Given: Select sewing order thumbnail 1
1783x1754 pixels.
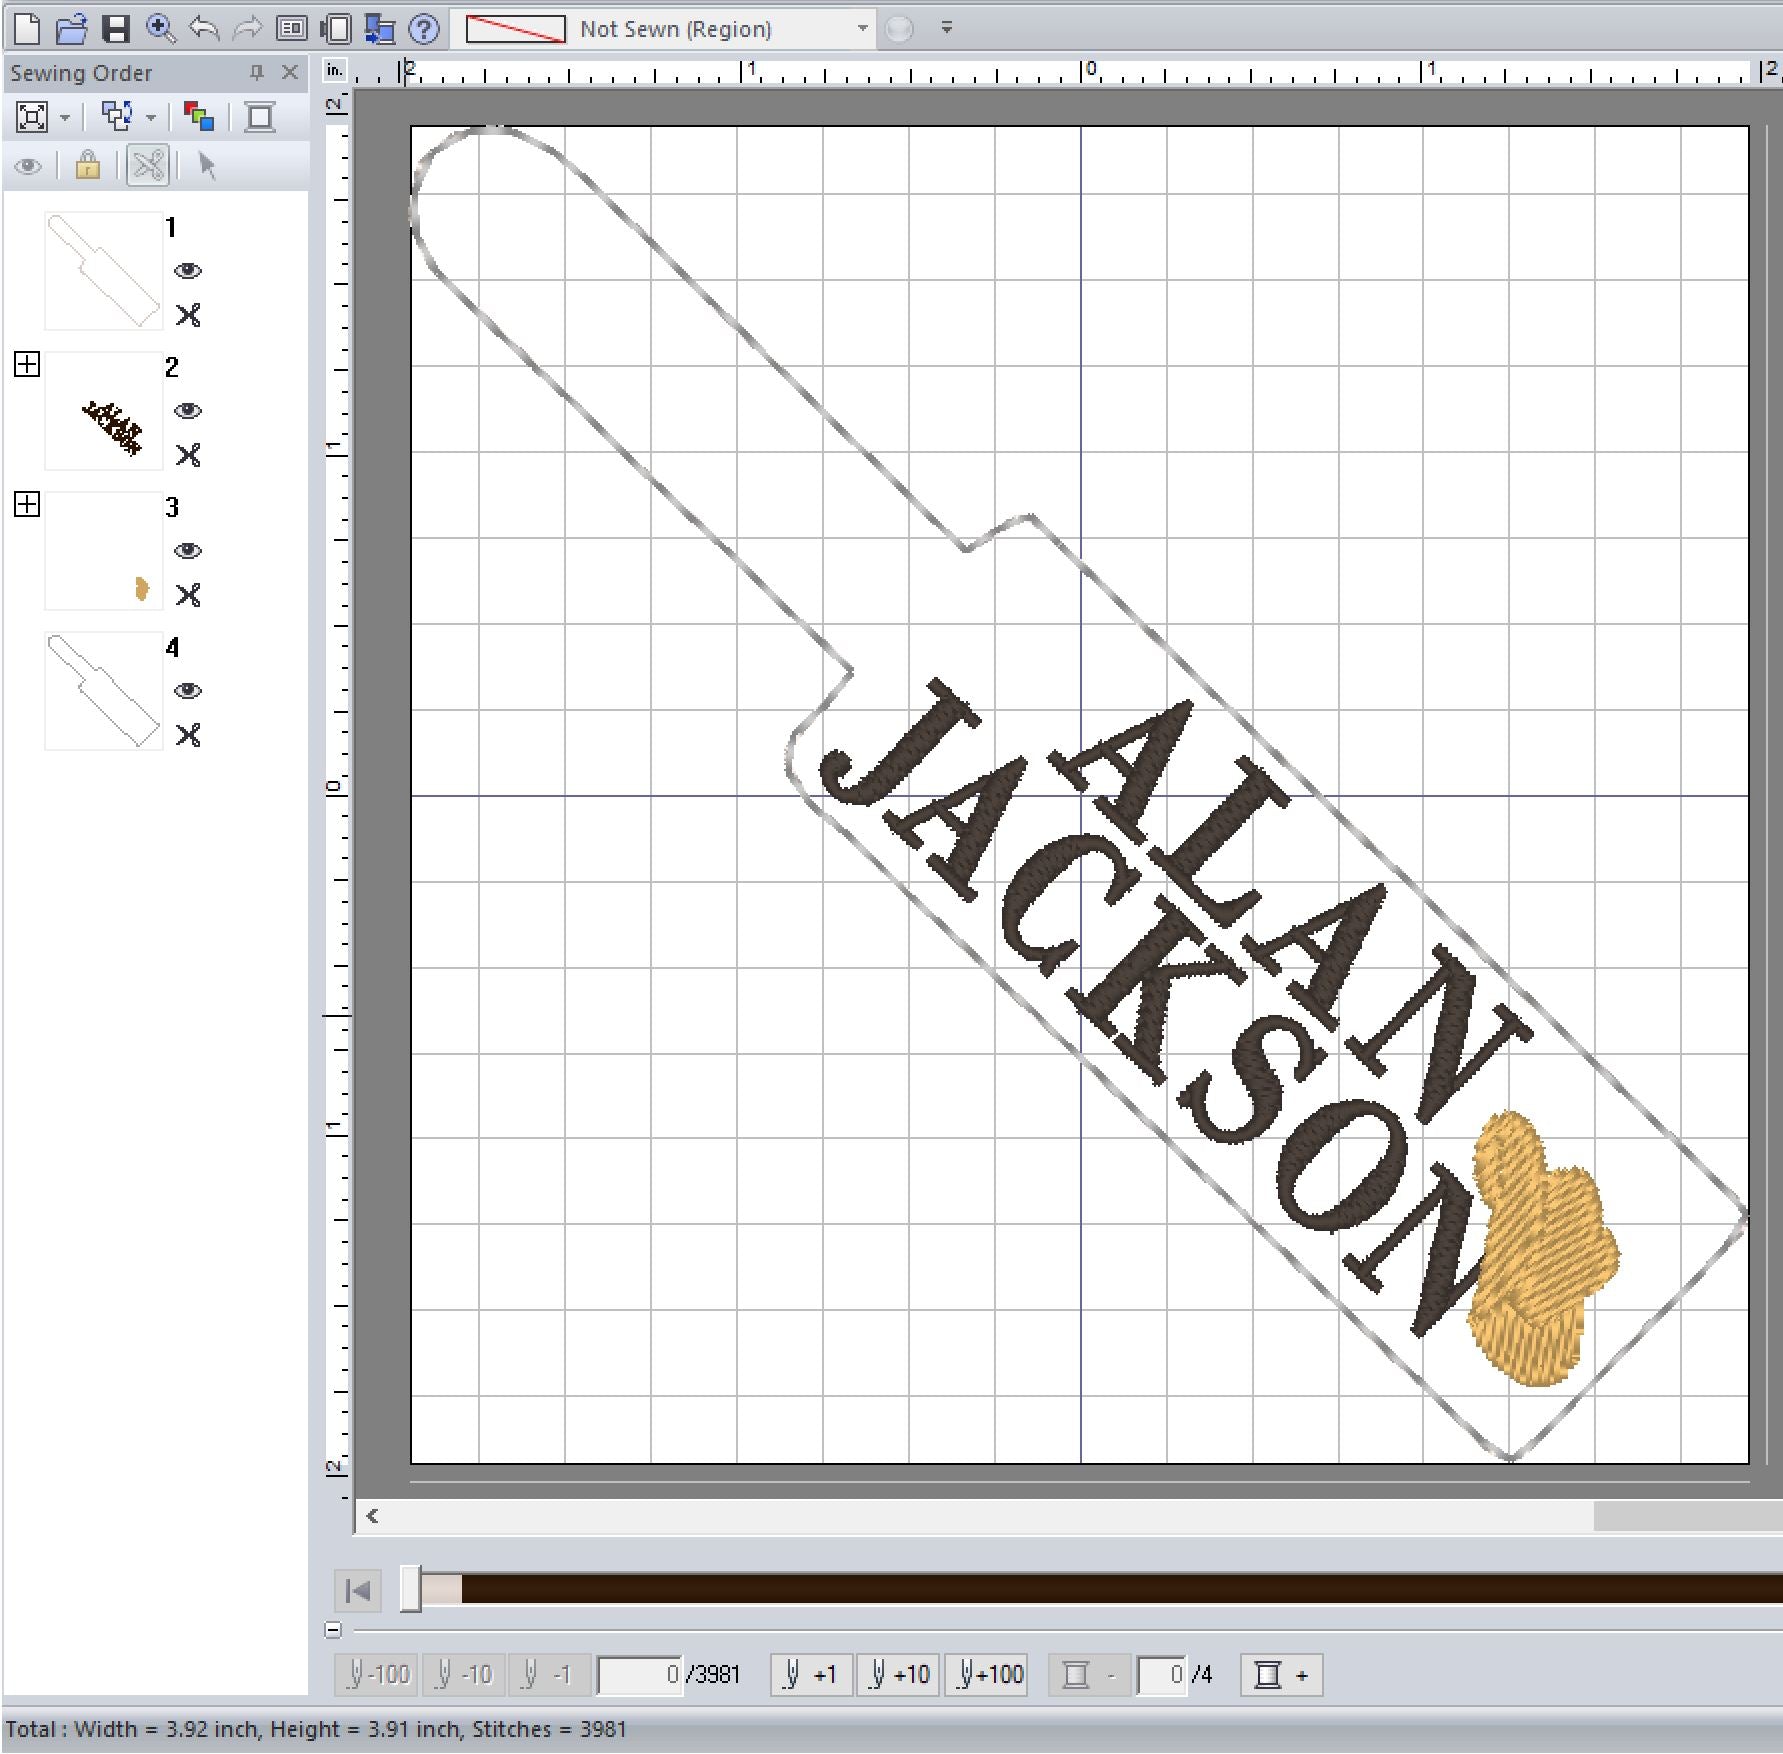Looking at the screenshot, I should 103,270.
